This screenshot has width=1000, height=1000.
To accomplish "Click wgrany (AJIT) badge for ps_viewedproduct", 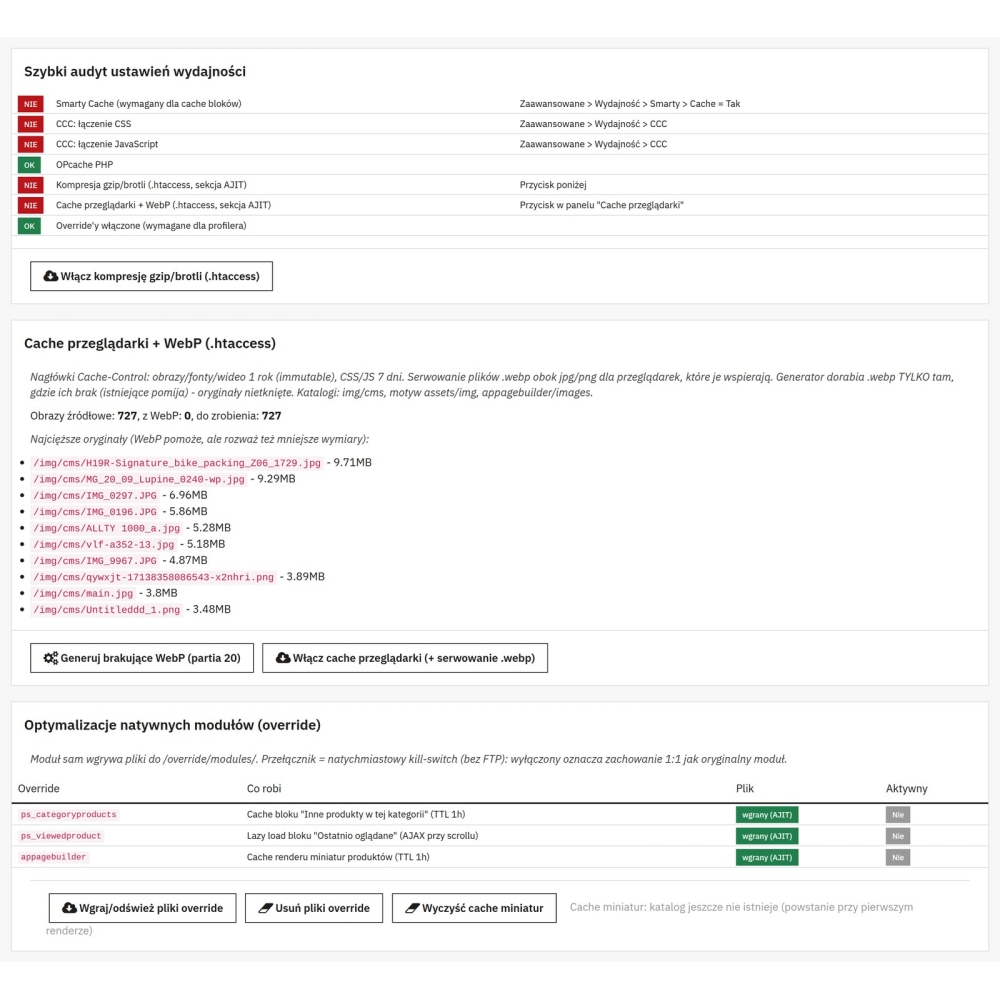I will click(x=767, y=836).
